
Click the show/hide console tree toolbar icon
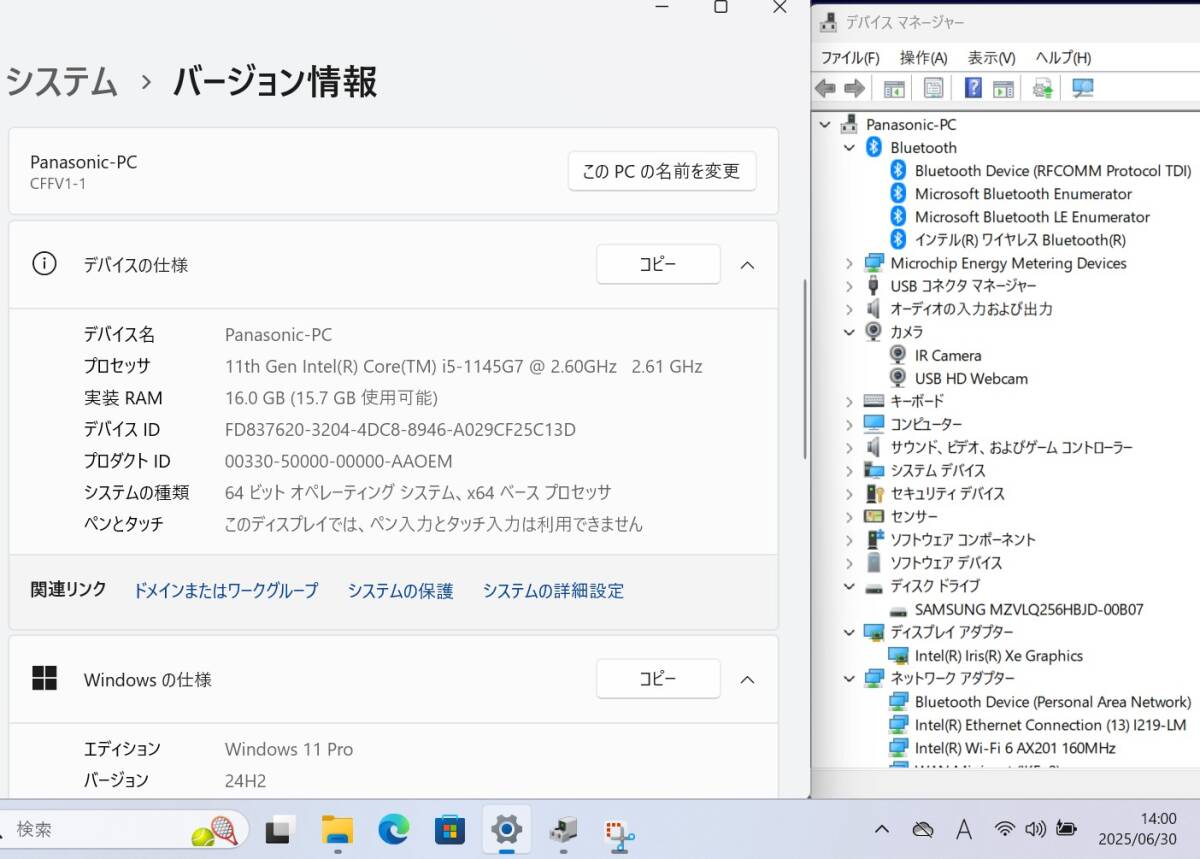894,88
